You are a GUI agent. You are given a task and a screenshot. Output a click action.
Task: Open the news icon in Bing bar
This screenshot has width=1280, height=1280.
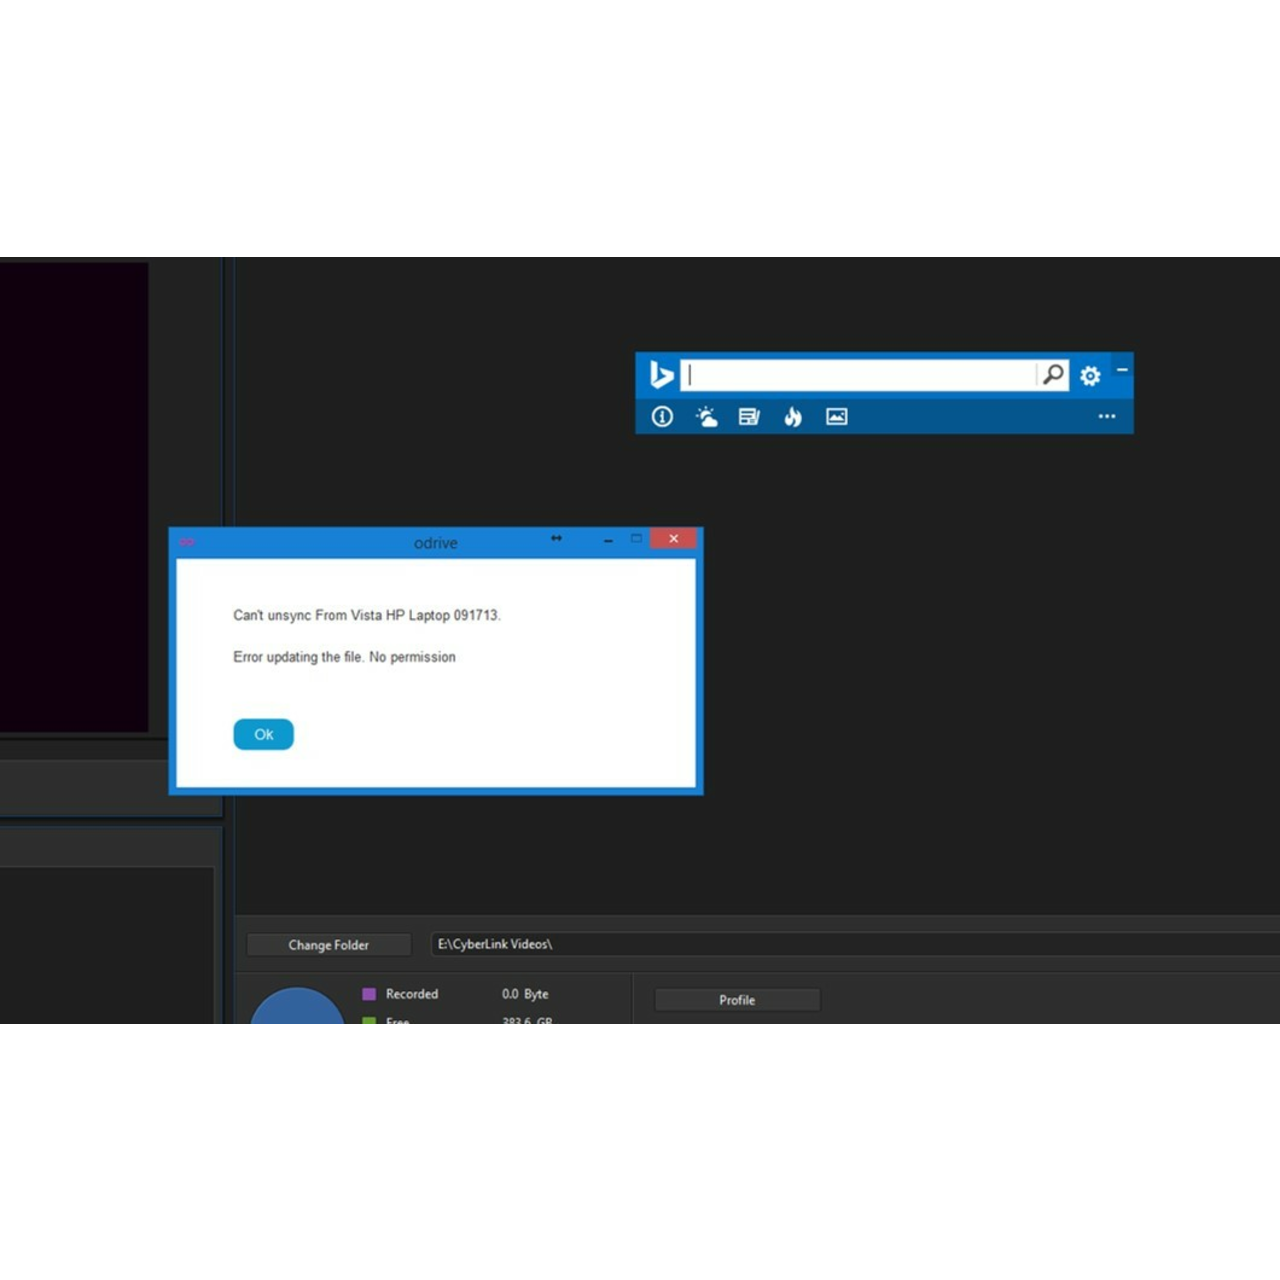point(749,417)
